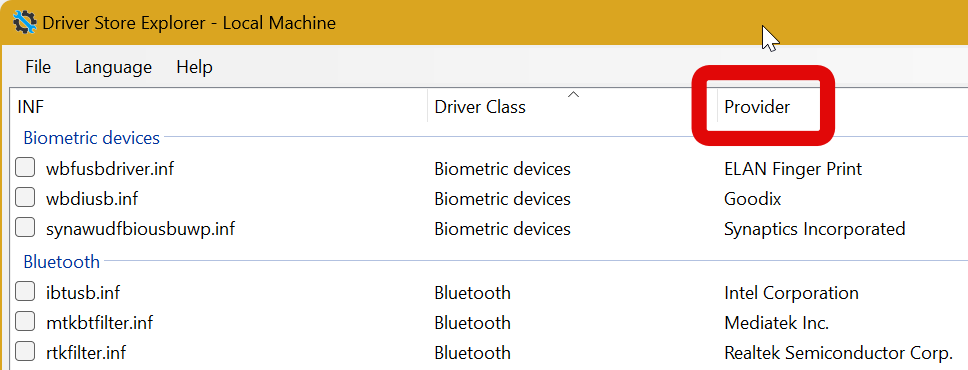Toggle the mtkbtfilter.inf checkbox
Screen dimensions: 968x370
click(25, 321)
